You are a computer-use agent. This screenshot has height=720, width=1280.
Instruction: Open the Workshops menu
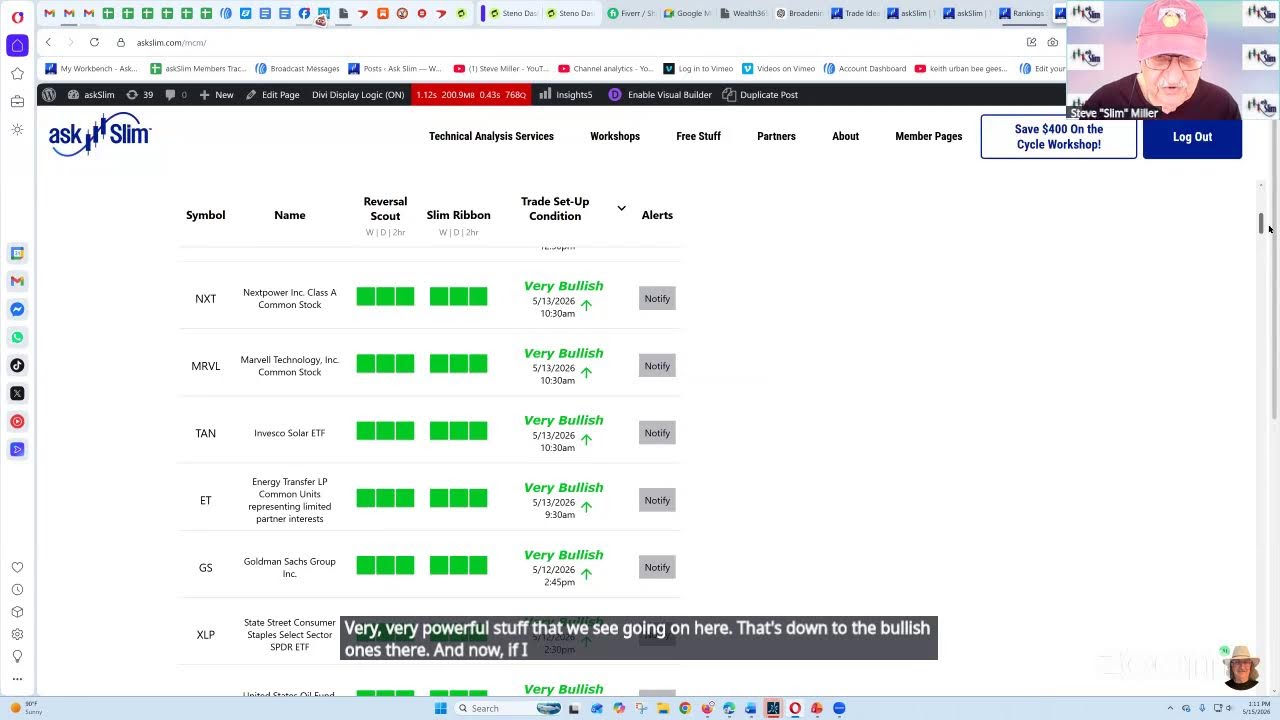[615, 136]
